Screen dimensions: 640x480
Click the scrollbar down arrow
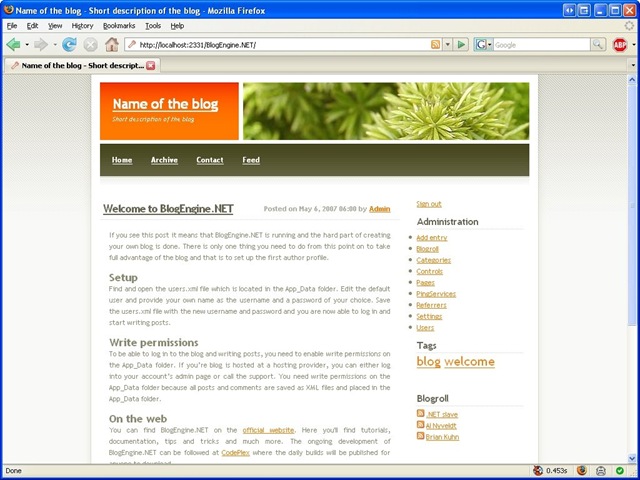coord(632,458)
